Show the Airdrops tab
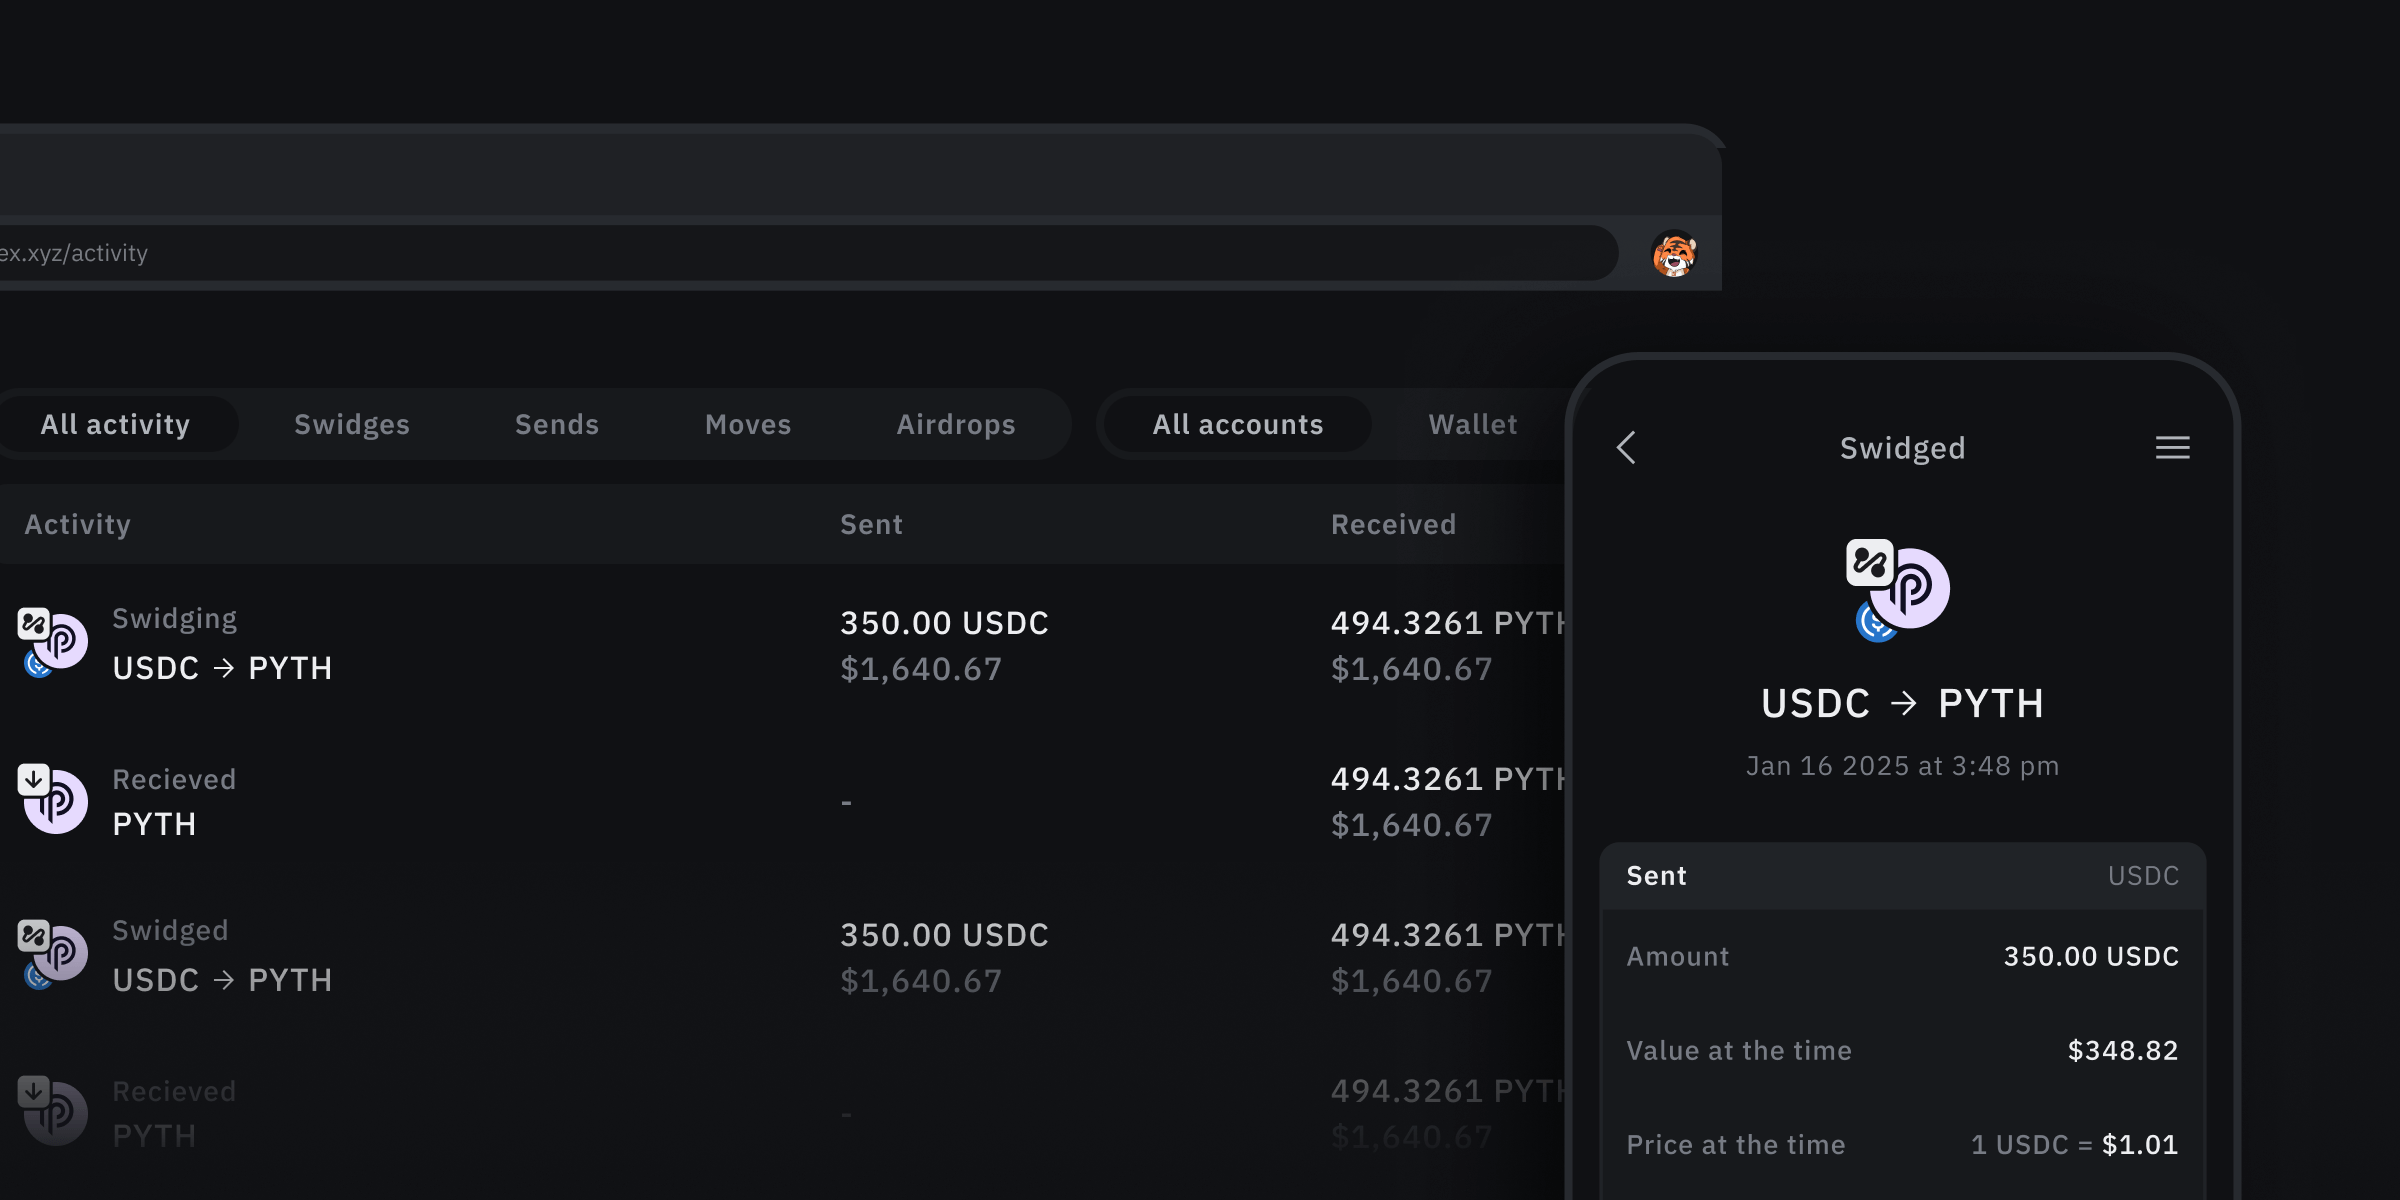 tap(956, 425)
